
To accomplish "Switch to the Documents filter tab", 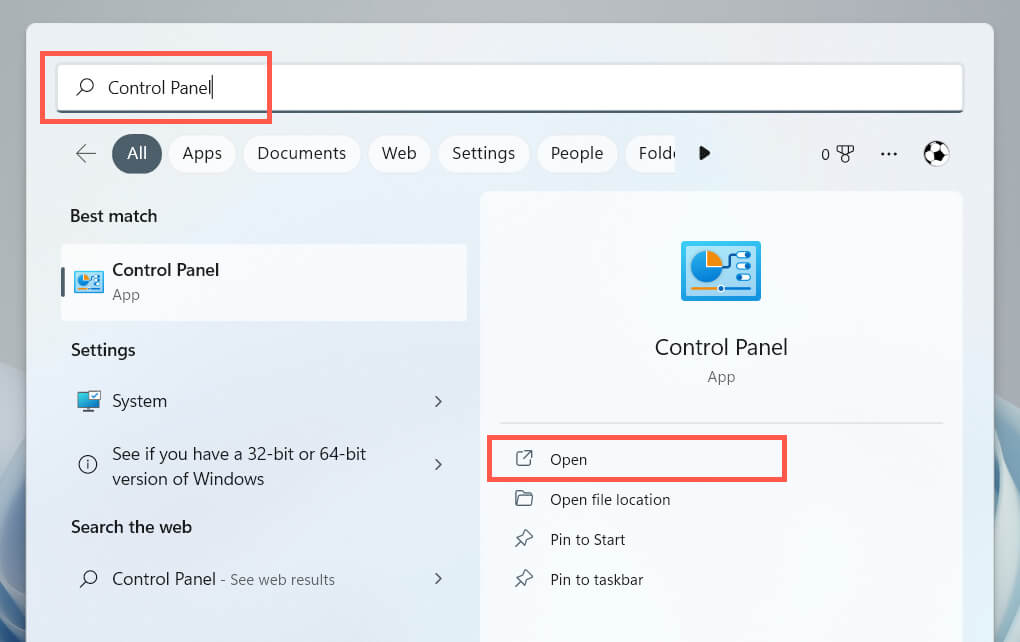I will tap(301, 153).
